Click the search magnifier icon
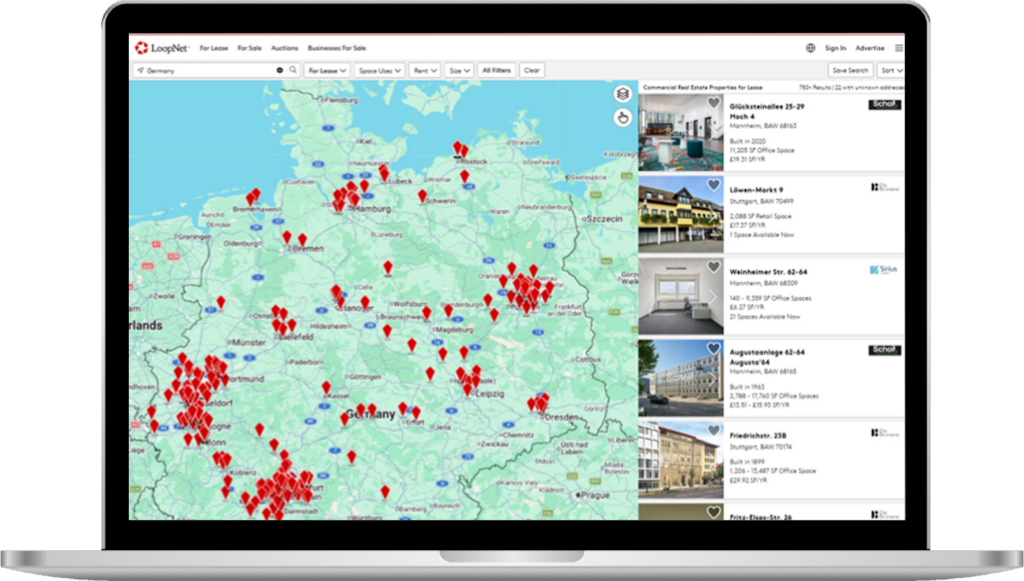 (293, 70)
